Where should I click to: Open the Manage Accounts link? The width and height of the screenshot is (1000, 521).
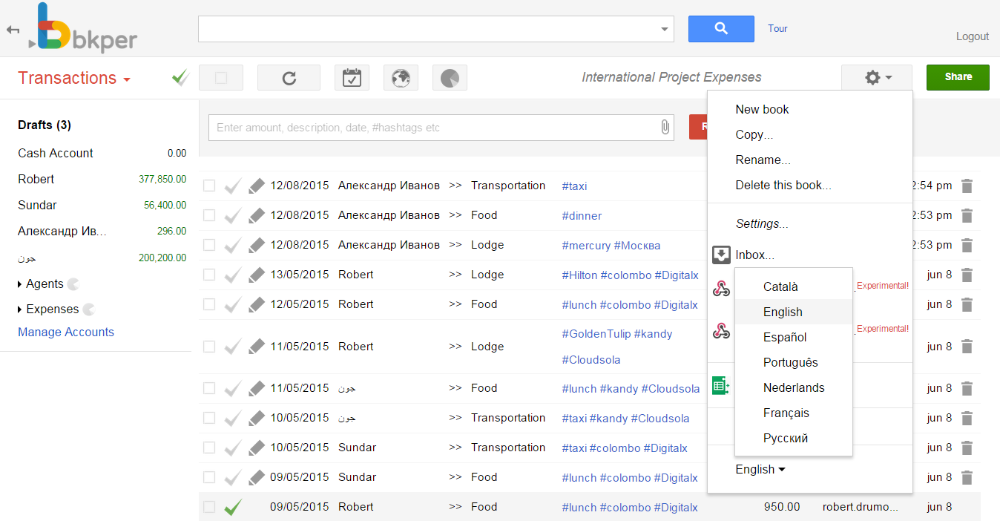66,332
